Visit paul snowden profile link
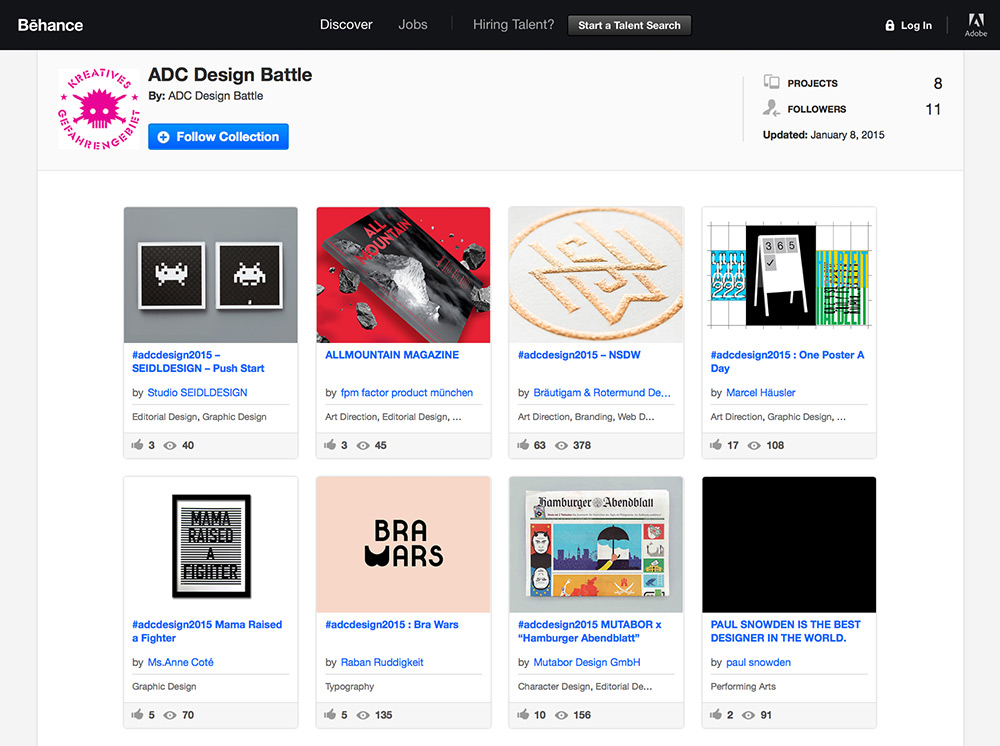This screenshot has width=1000, height=746. tap(758, 662)
